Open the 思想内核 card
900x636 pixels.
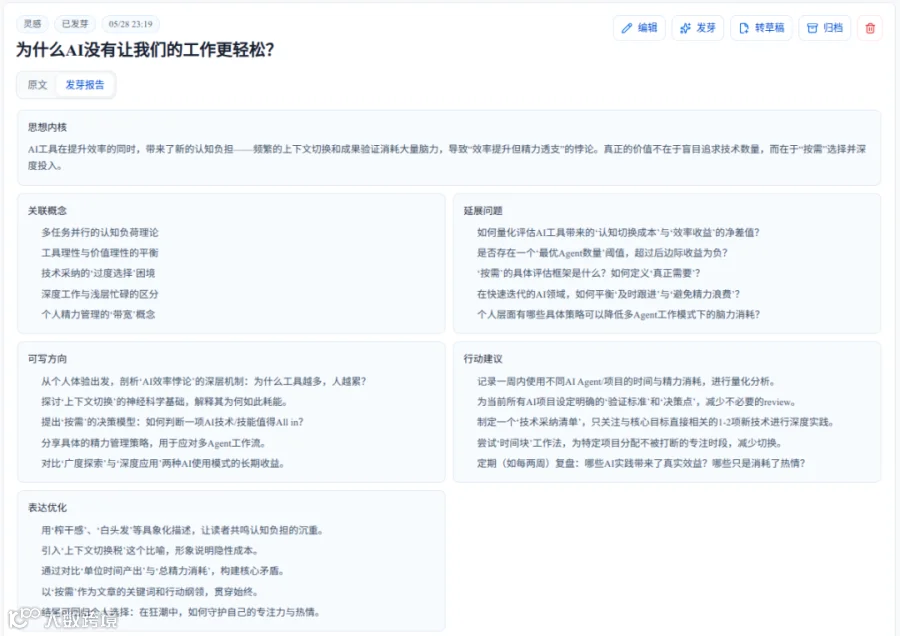pos(449,148)
